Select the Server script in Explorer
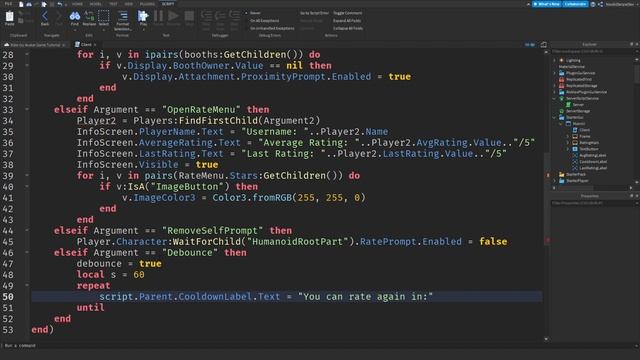Screen dimensions: 640x360 point(578,104)
